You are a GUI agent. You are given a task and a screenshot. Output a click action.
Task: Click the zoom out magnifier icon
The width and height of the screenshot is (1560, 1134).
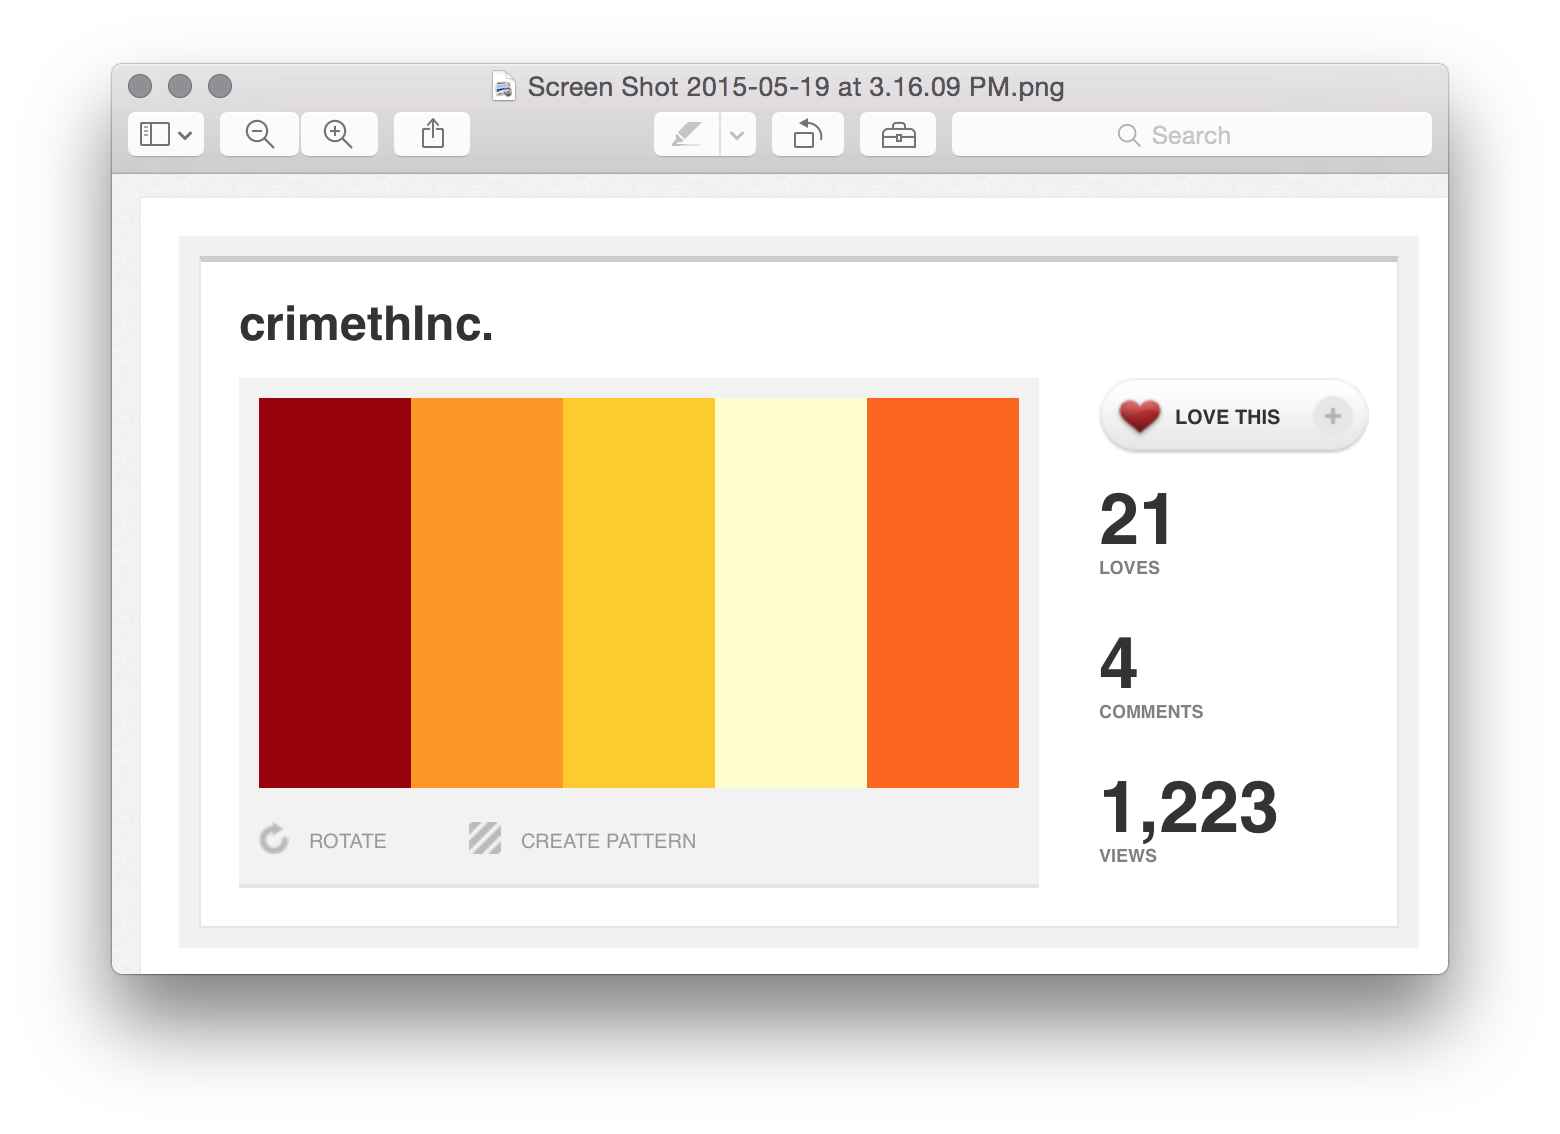(259, 134)
